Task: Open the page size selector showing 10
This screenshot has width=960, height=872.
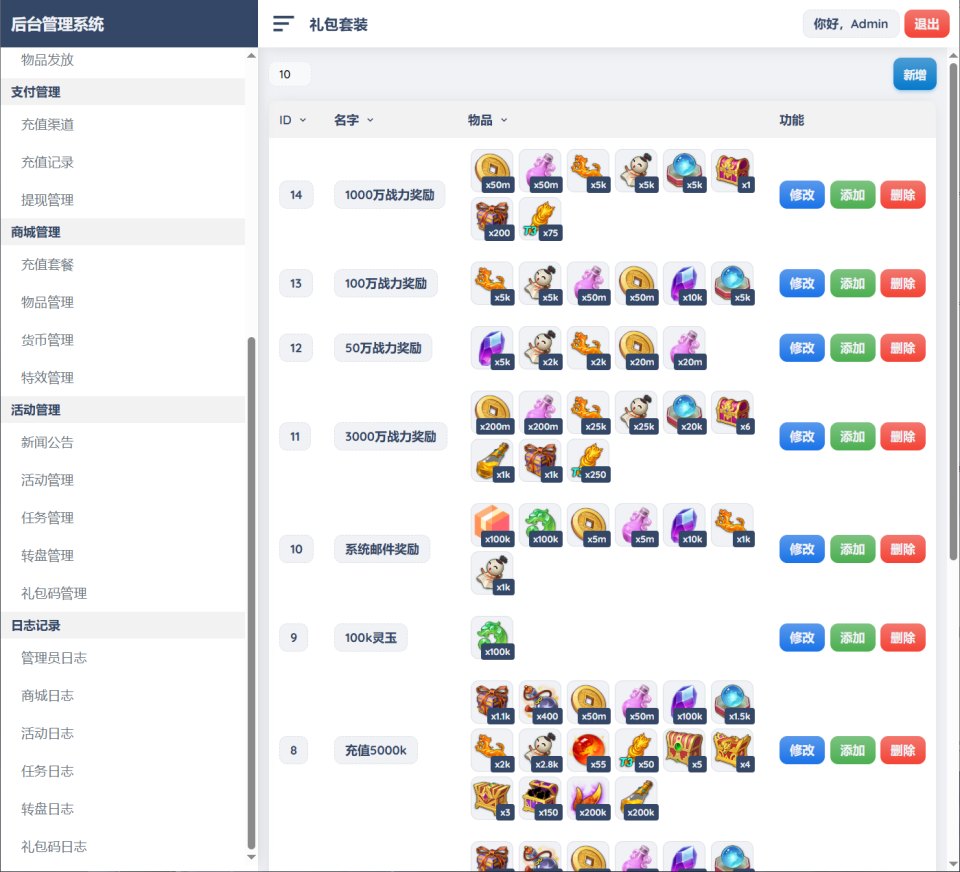Action: (290, 74)
